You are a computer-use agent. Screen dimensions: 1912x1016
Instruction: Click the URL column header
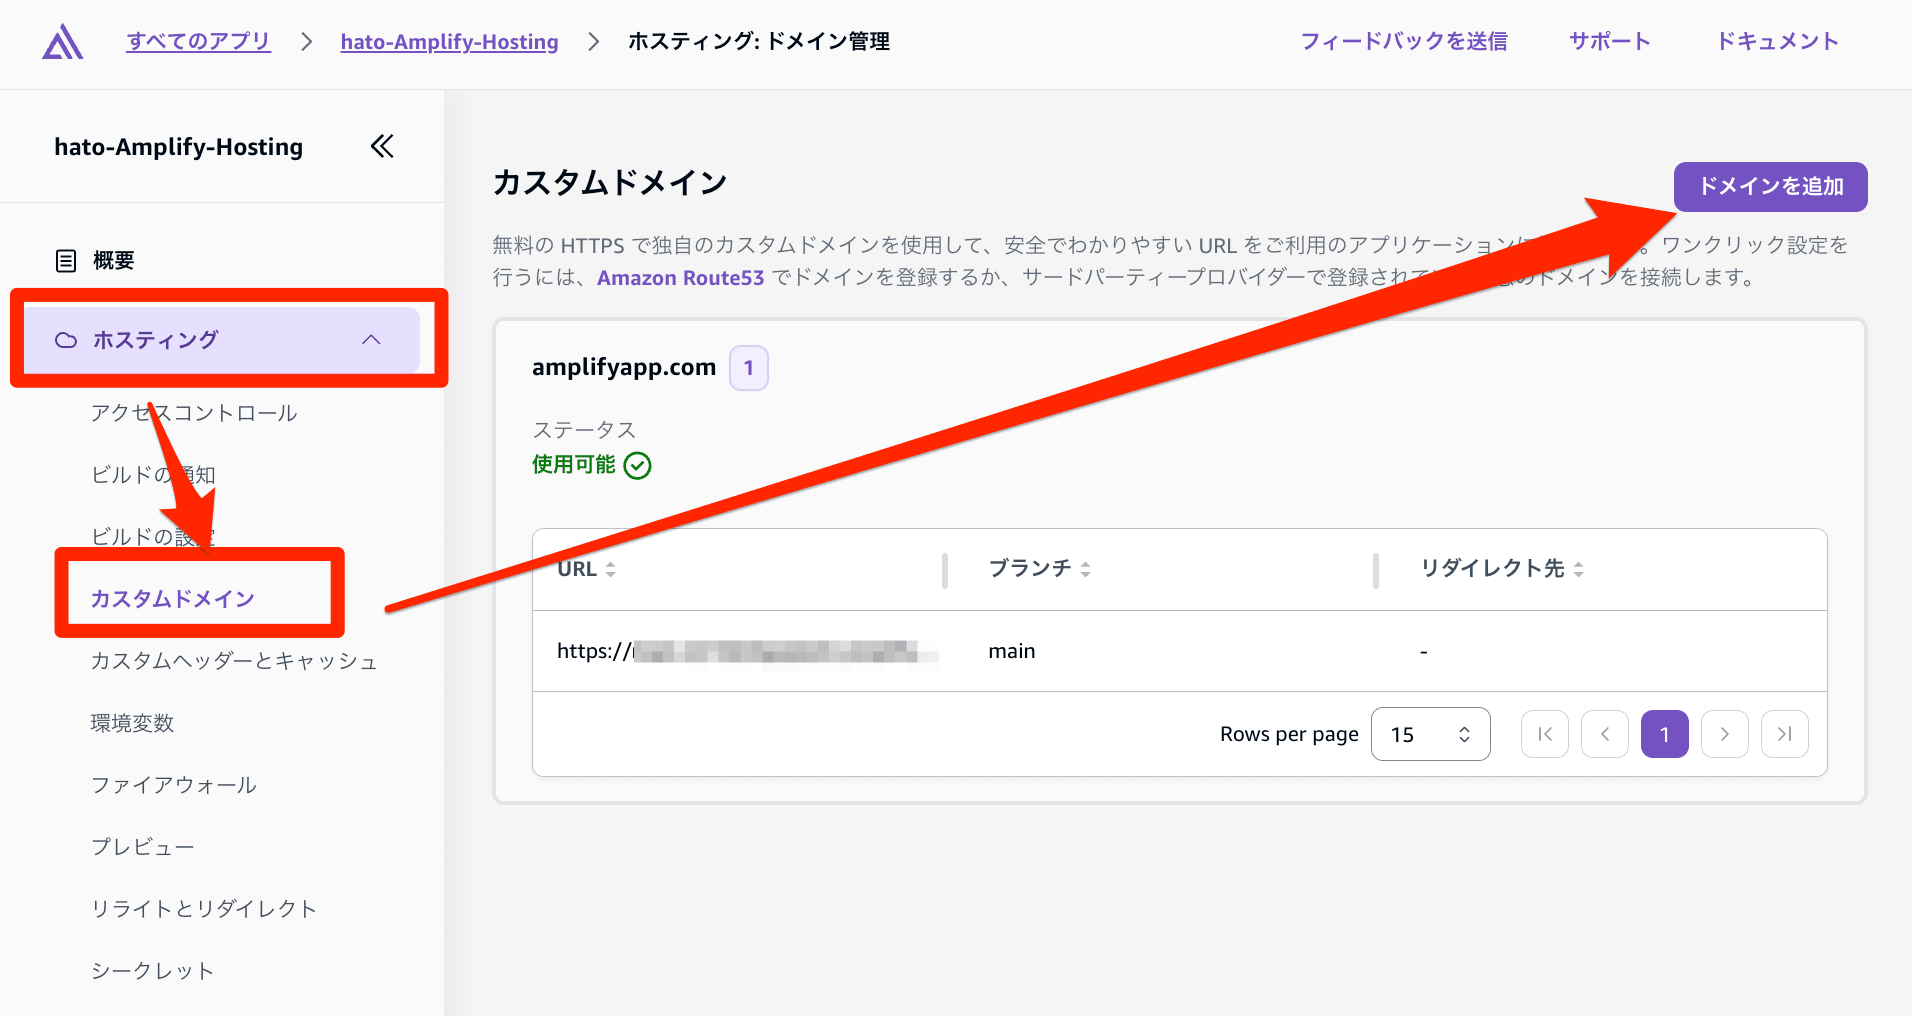click(577, 569)
